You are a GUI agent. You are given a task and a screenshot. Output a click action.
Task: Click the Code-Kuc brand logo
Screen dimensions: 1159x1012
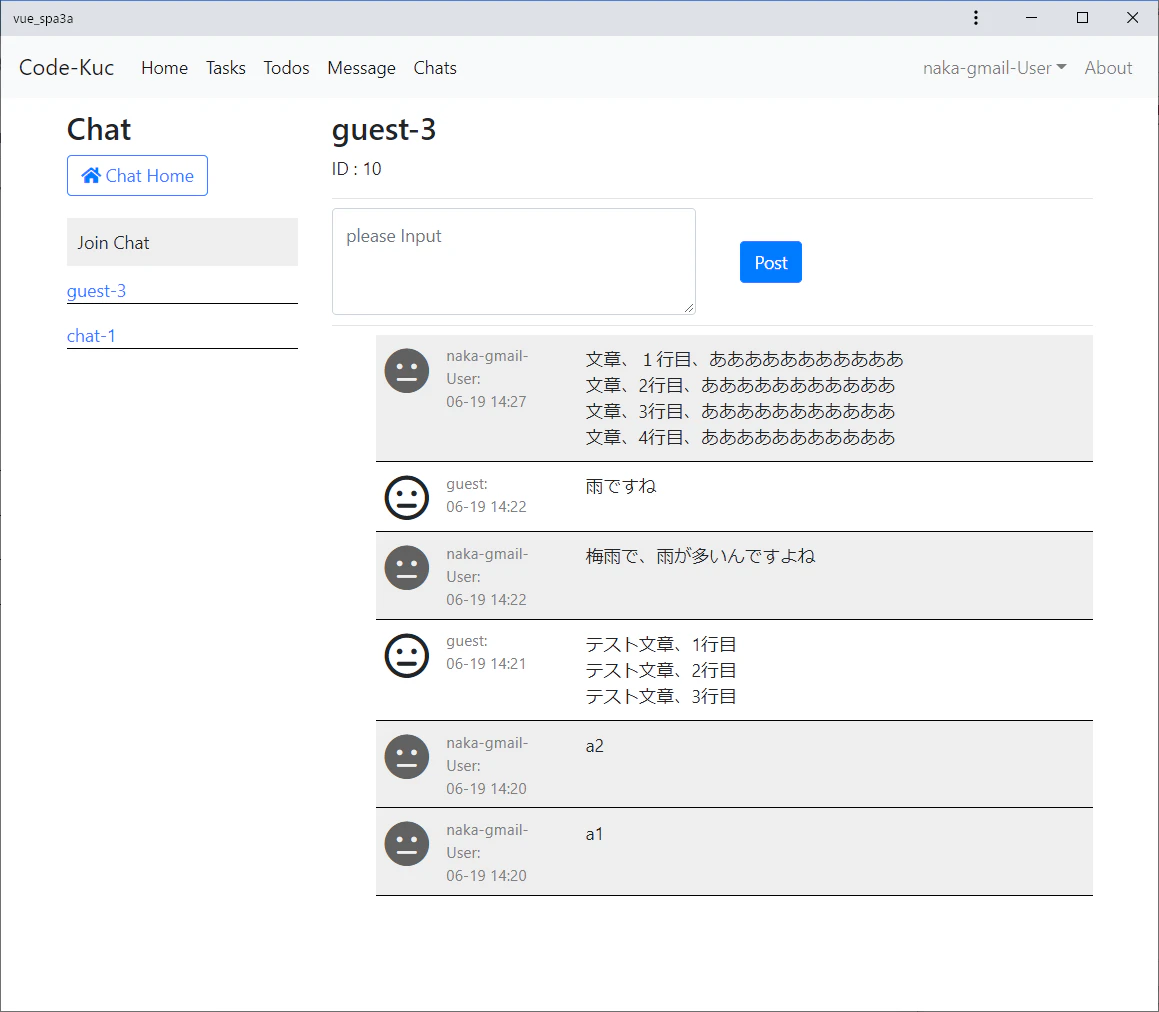point(67,67)
